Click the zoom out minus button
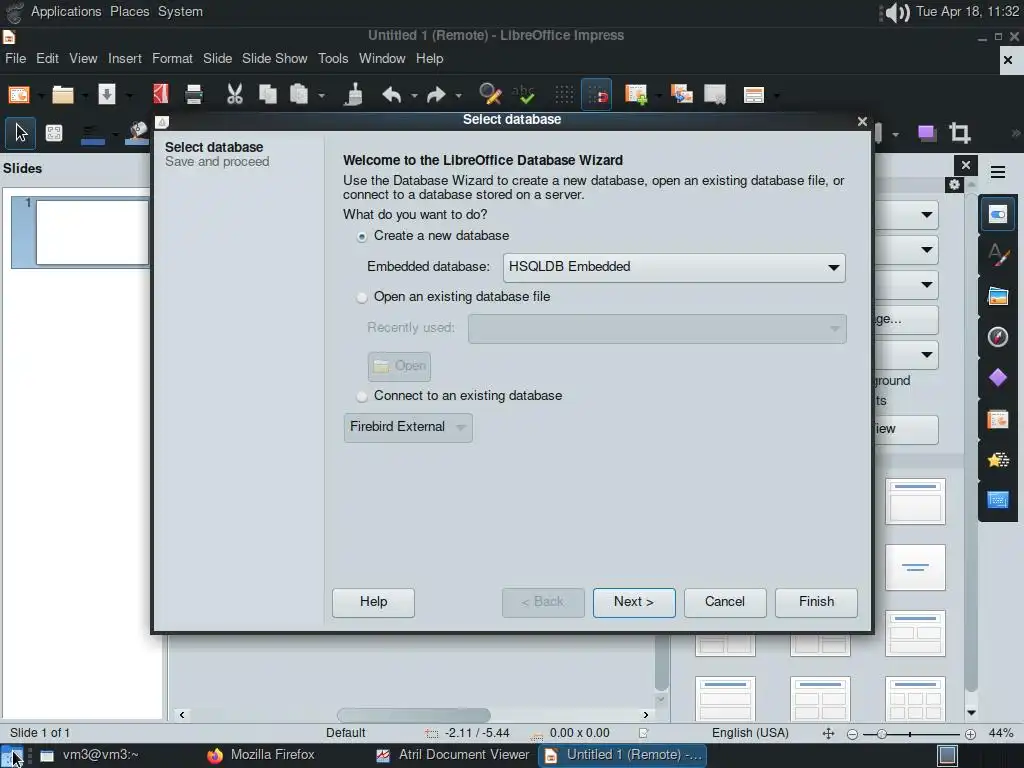The height and width of the screenshot is (768, 1024). (852, 734)
